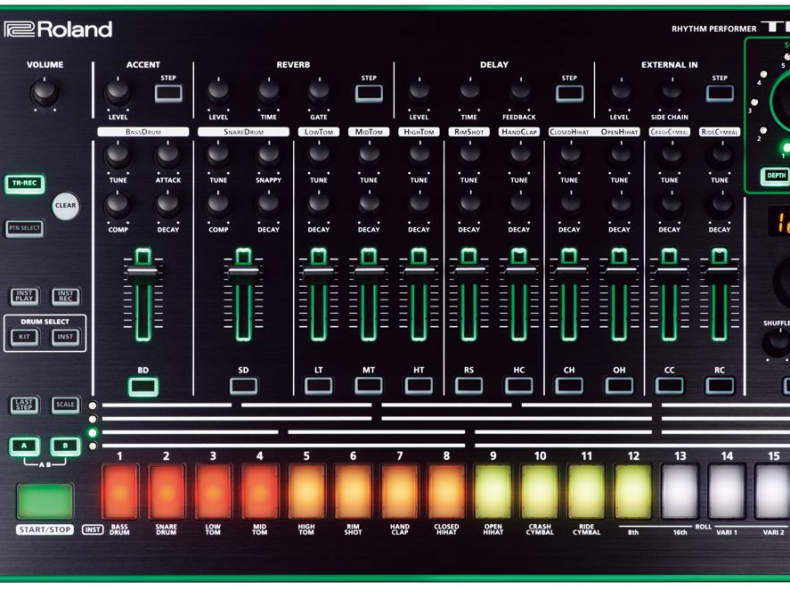Click the Mid Tom DECAY knob
Image resolution: width=790 pixels, height=590 pixels.
(x=369, y=205)
